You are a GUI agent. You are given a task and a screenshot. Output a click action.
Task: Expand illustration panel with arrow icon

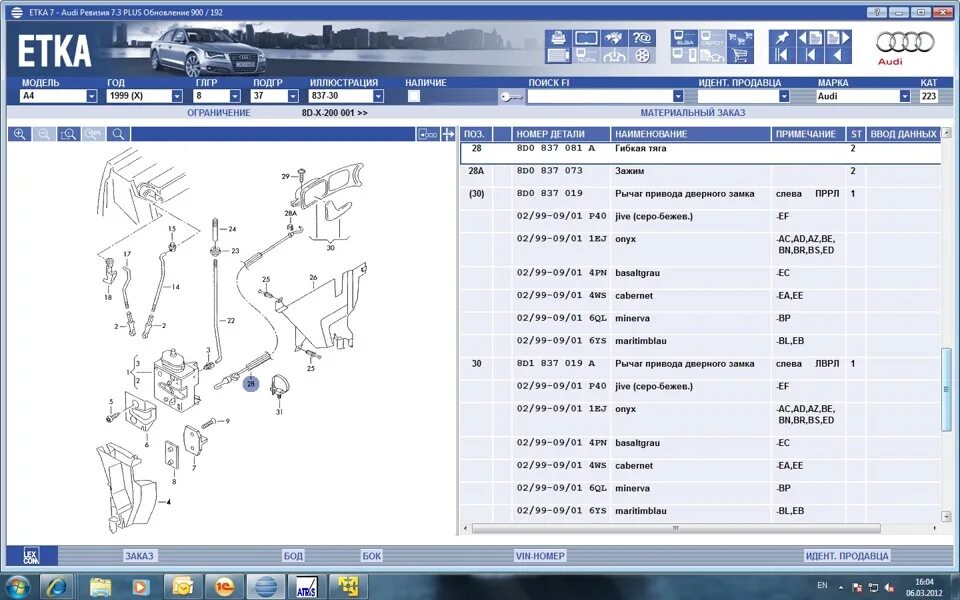click(x=448, y=134)
